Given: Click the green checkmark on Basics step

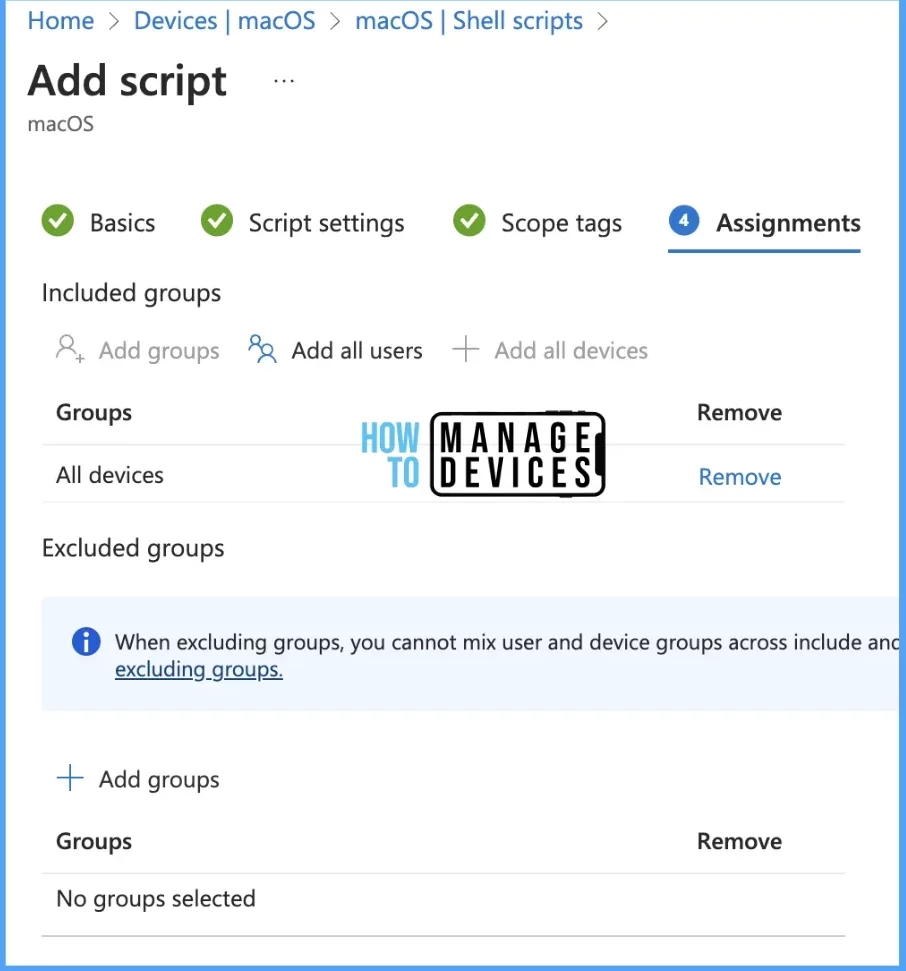Looking at the screenshot, I should coord(57,222).
